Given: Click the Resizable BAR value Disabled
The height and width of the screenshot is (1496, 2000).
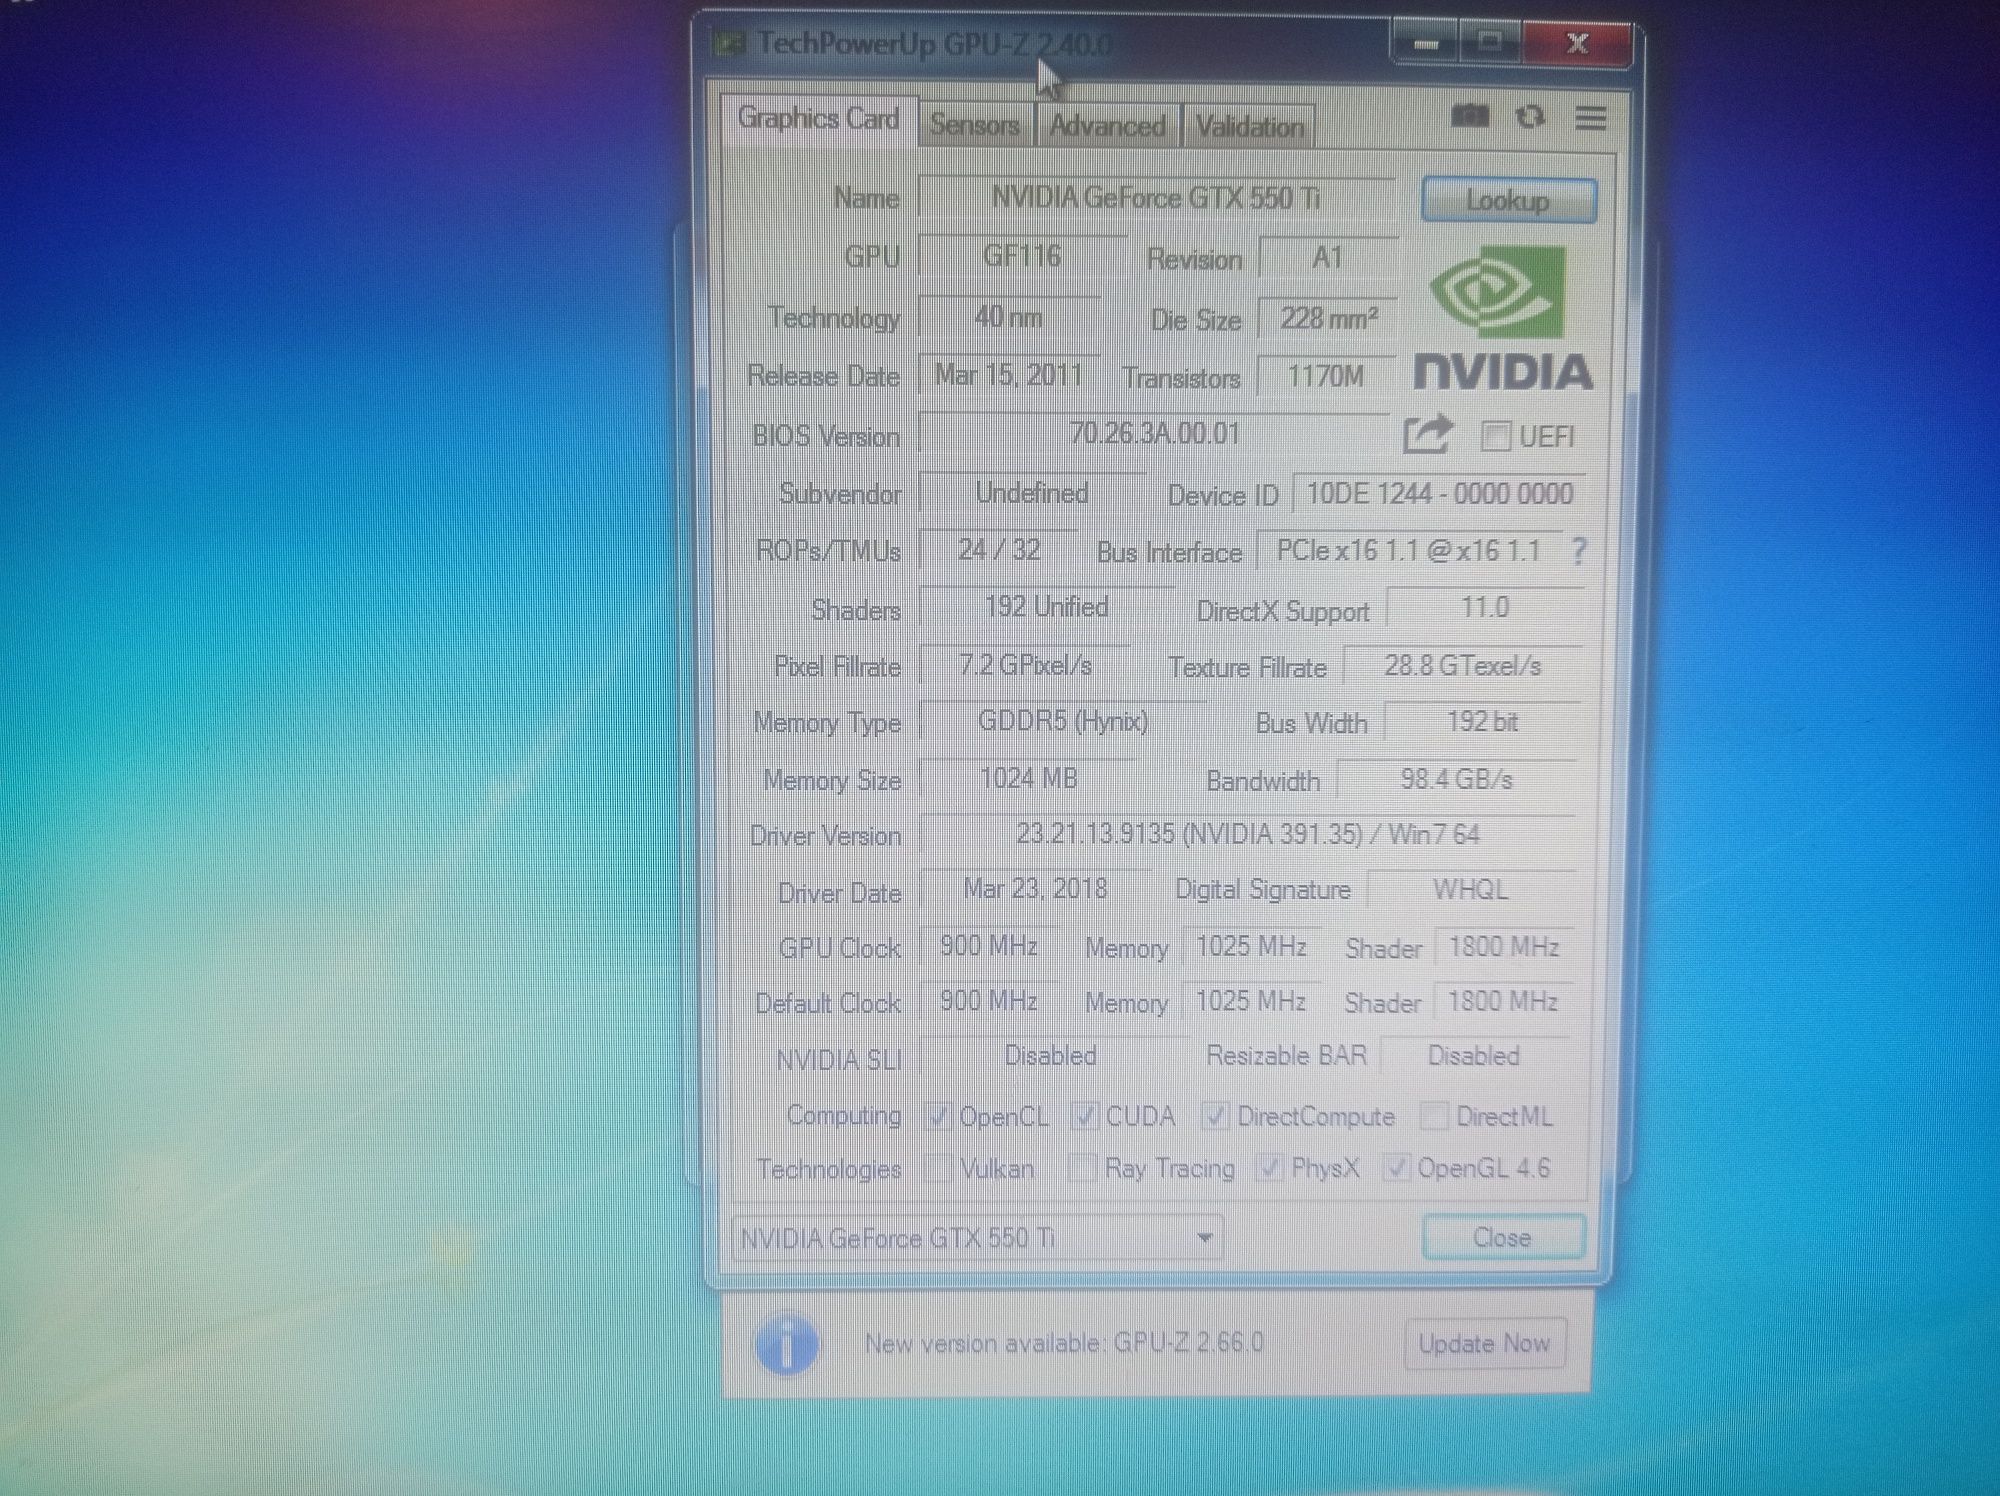Looking at the screenshot, I should coord(1473,1056).
